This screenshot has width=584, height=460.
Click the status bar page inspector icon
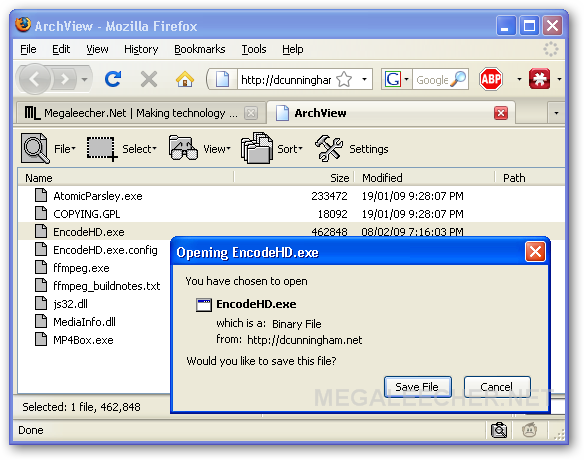tap(499, 430)
